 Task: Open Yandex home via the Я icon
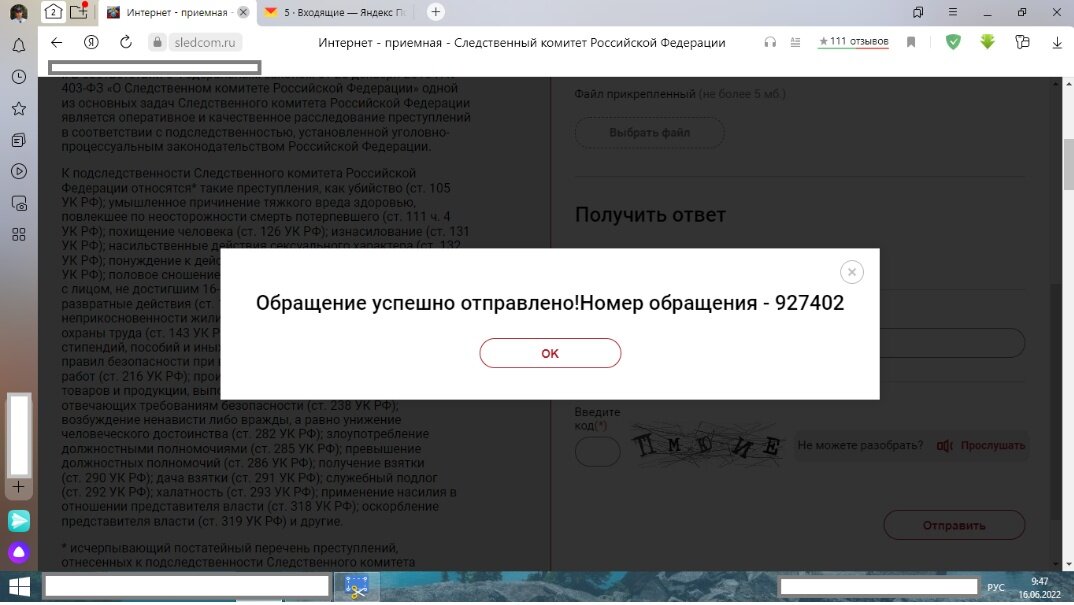click(91, 42)
